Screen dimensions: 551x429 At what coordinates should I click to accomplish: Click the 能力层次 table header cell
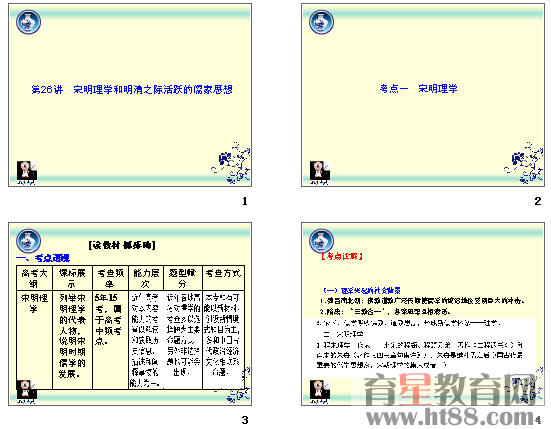tap(146, 278)
